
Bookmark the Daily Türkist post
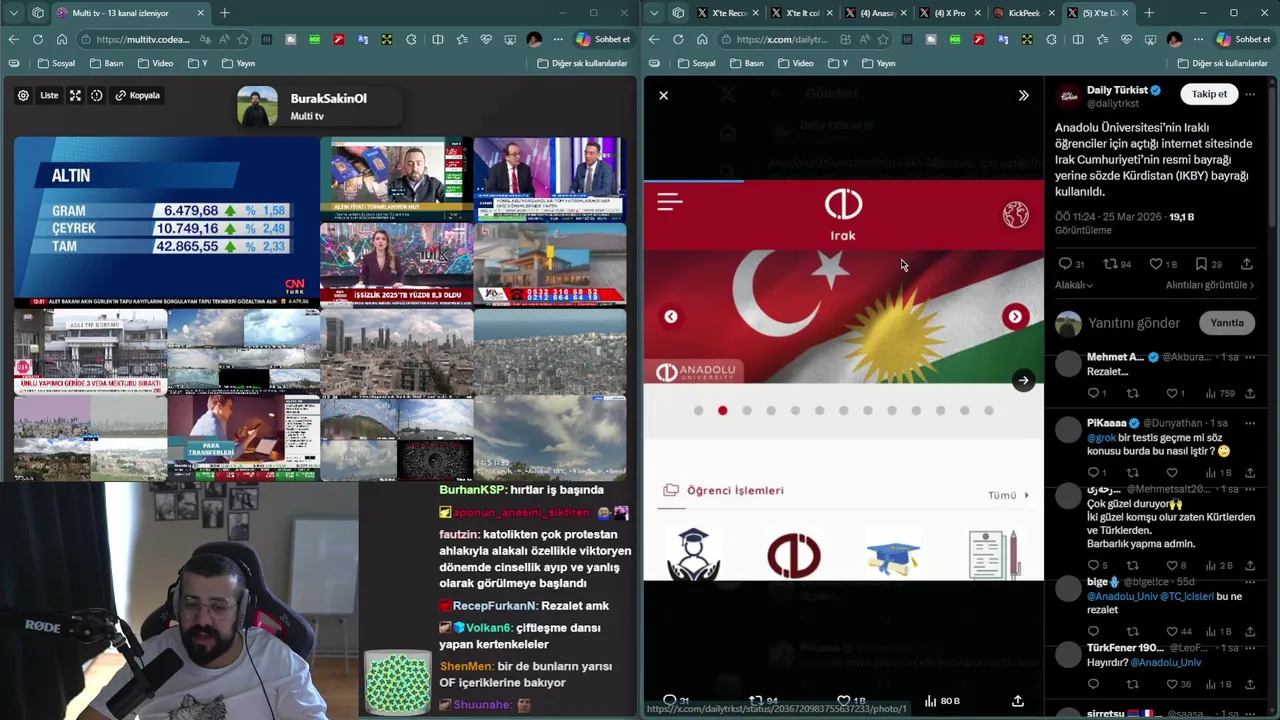pyautogui.click(x=1202, y=264)
